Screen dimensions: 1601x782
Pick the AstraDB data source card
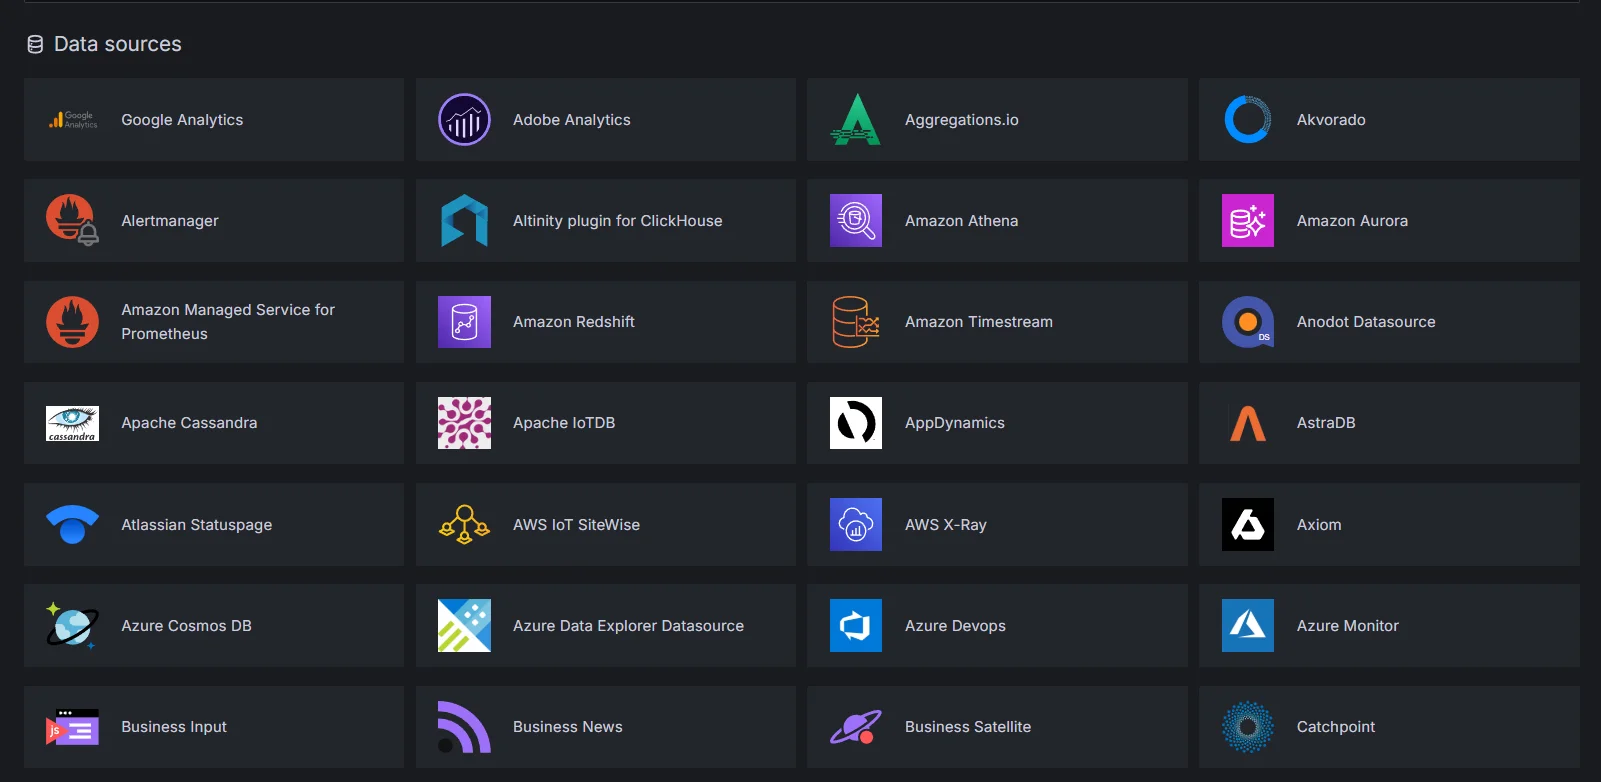[x=1326, y=423]
